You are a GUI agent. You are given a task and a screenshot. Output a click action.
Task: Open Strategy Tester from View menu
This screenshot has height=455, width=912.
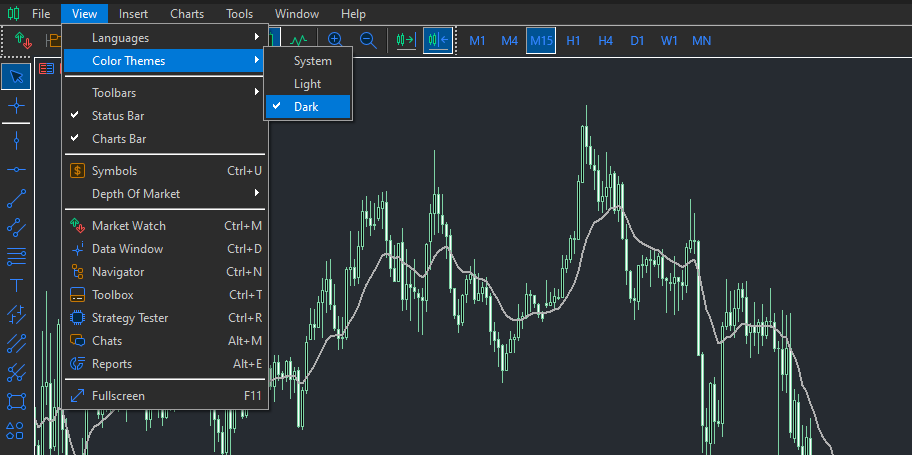point(165,318)
